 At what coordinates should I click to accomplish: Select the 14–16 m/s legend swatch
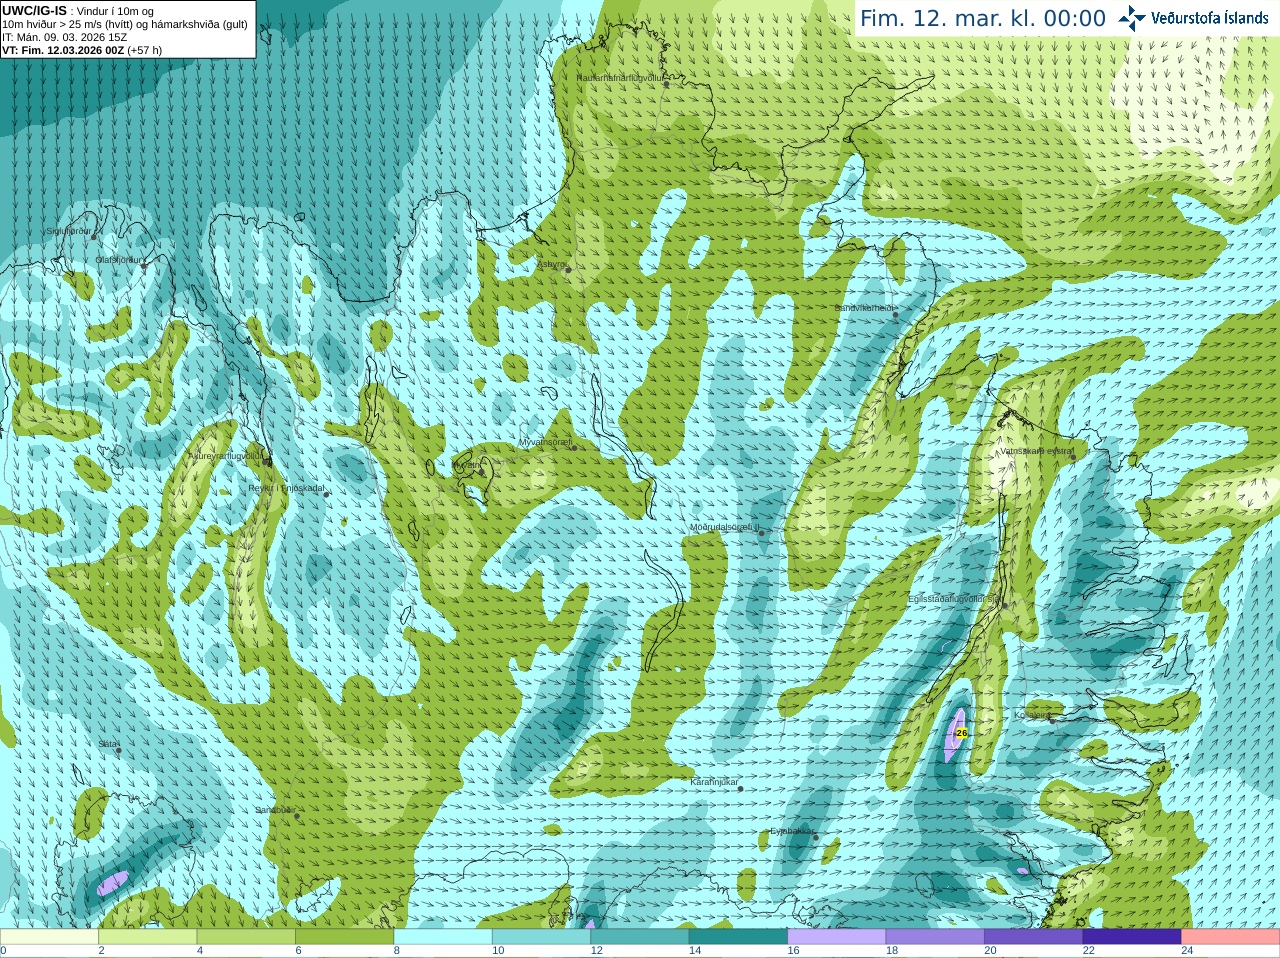click(x=738, y=937)
